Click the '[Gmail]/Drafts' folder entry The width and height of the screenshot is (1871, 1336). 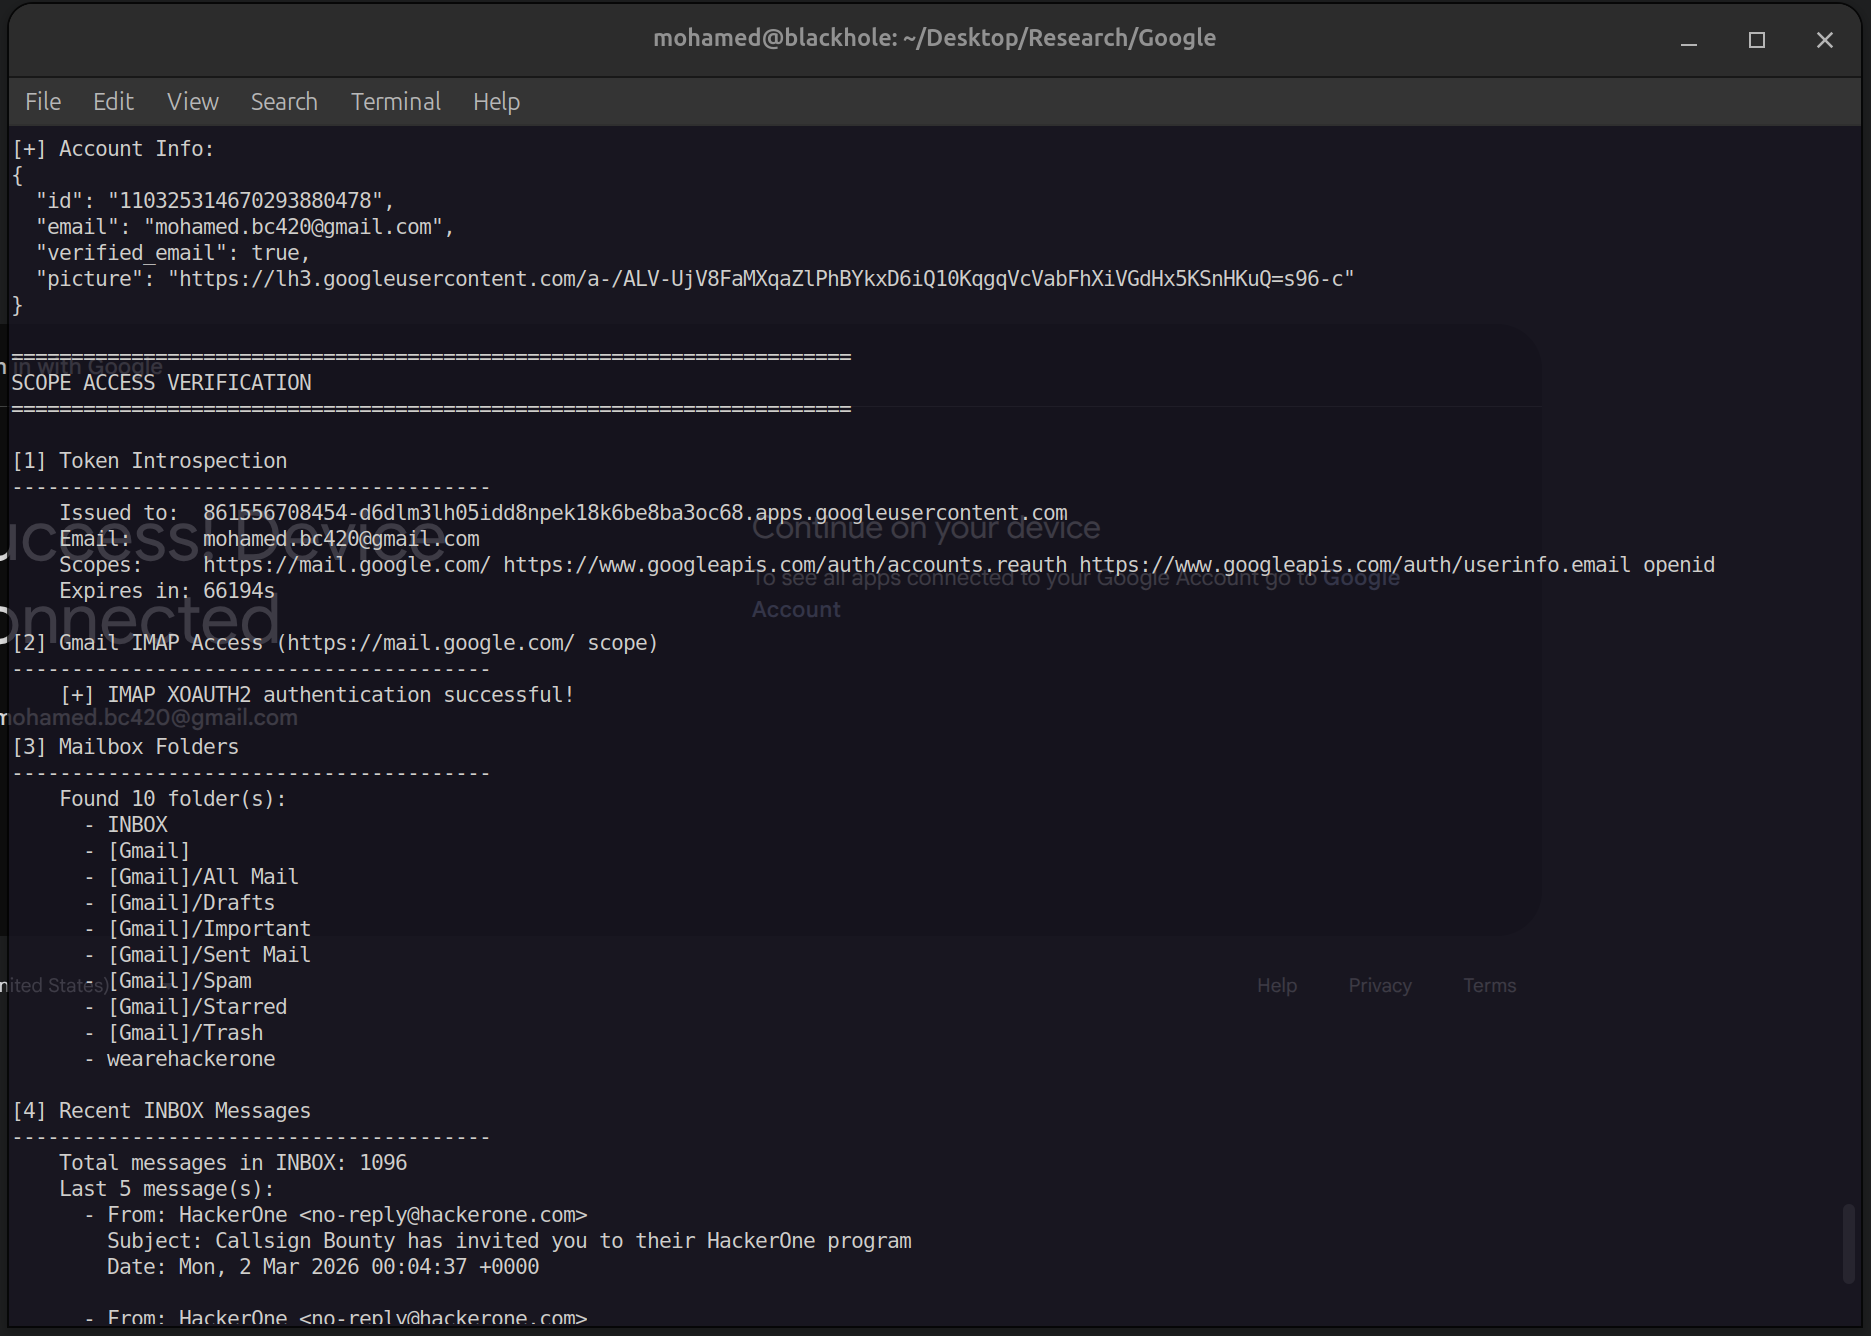click(191, 903)
